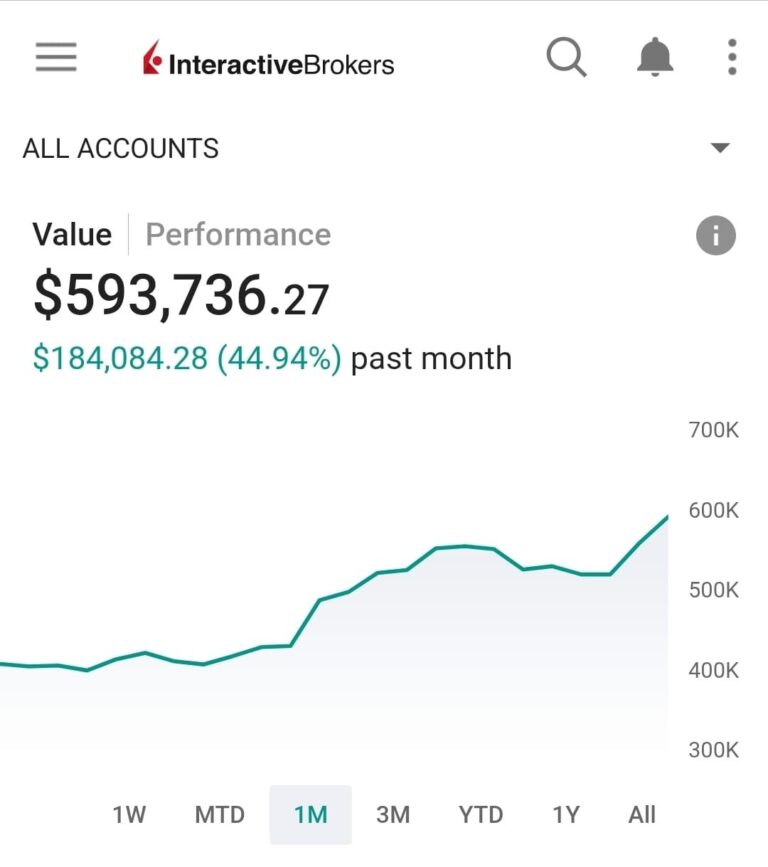Select the 1M time range
Viewport: 768px width, 867px height.
pos(310,815)
